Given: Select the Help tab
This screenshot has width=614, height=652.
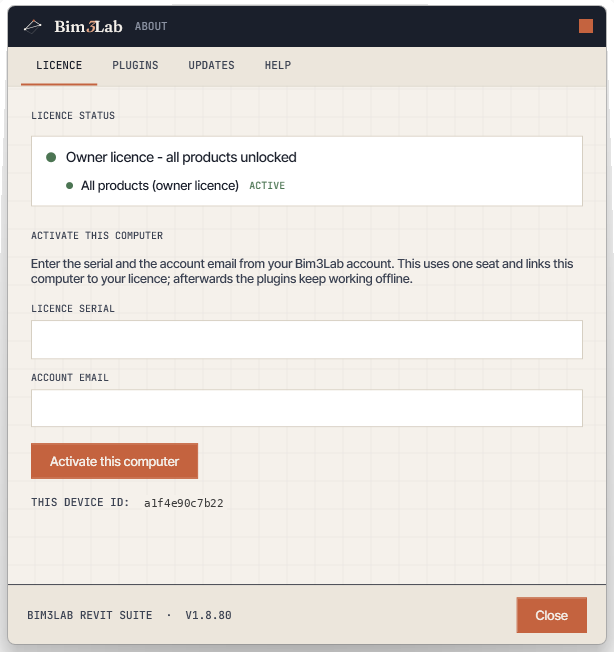Looking at the screenshot, I should click(x=278, y=65).
